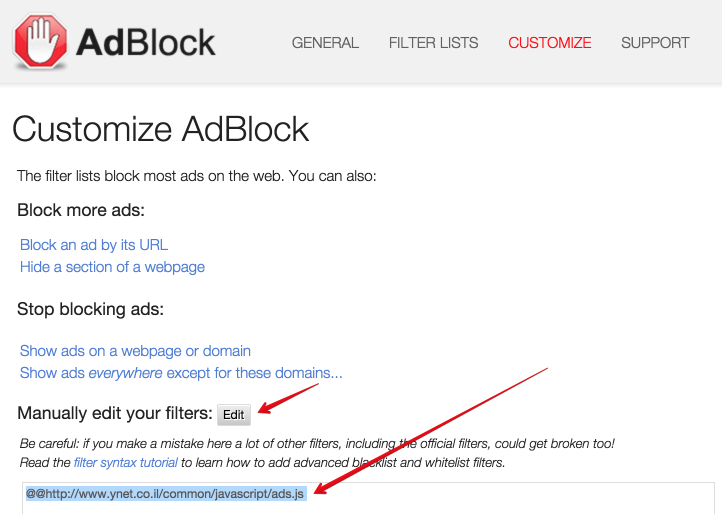Click the "Stop blocking ads:" heading
Image resolution: width=722 pixels, height=514 pixels.
[90, 309]
